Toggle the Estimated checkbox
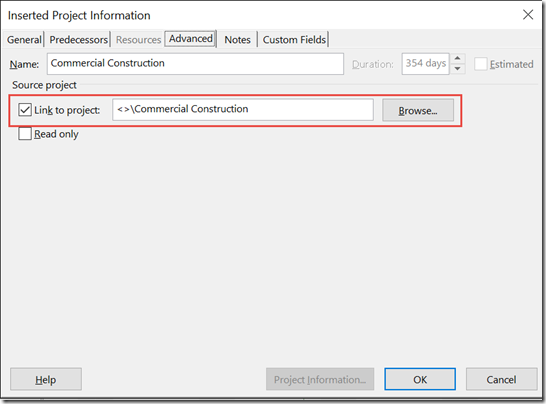 coord(481,64)
